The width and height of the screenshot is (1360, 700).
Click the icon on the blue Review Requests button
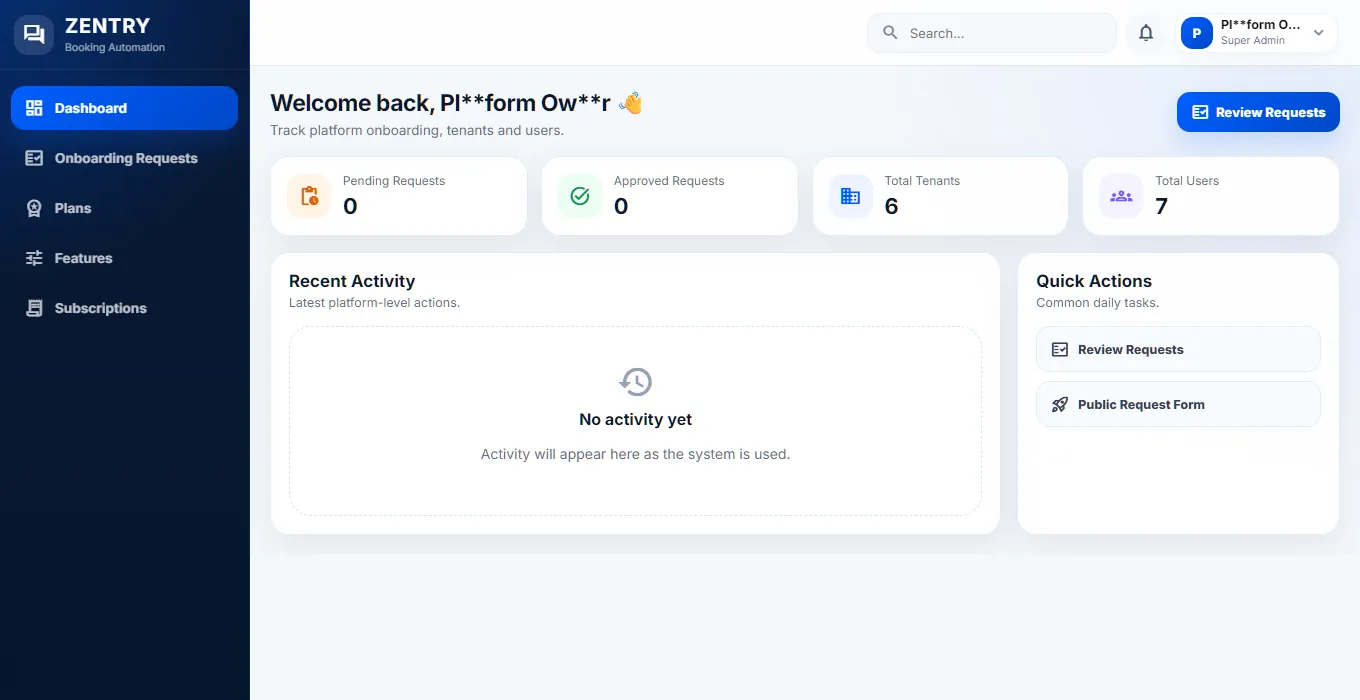point(1201,112)
